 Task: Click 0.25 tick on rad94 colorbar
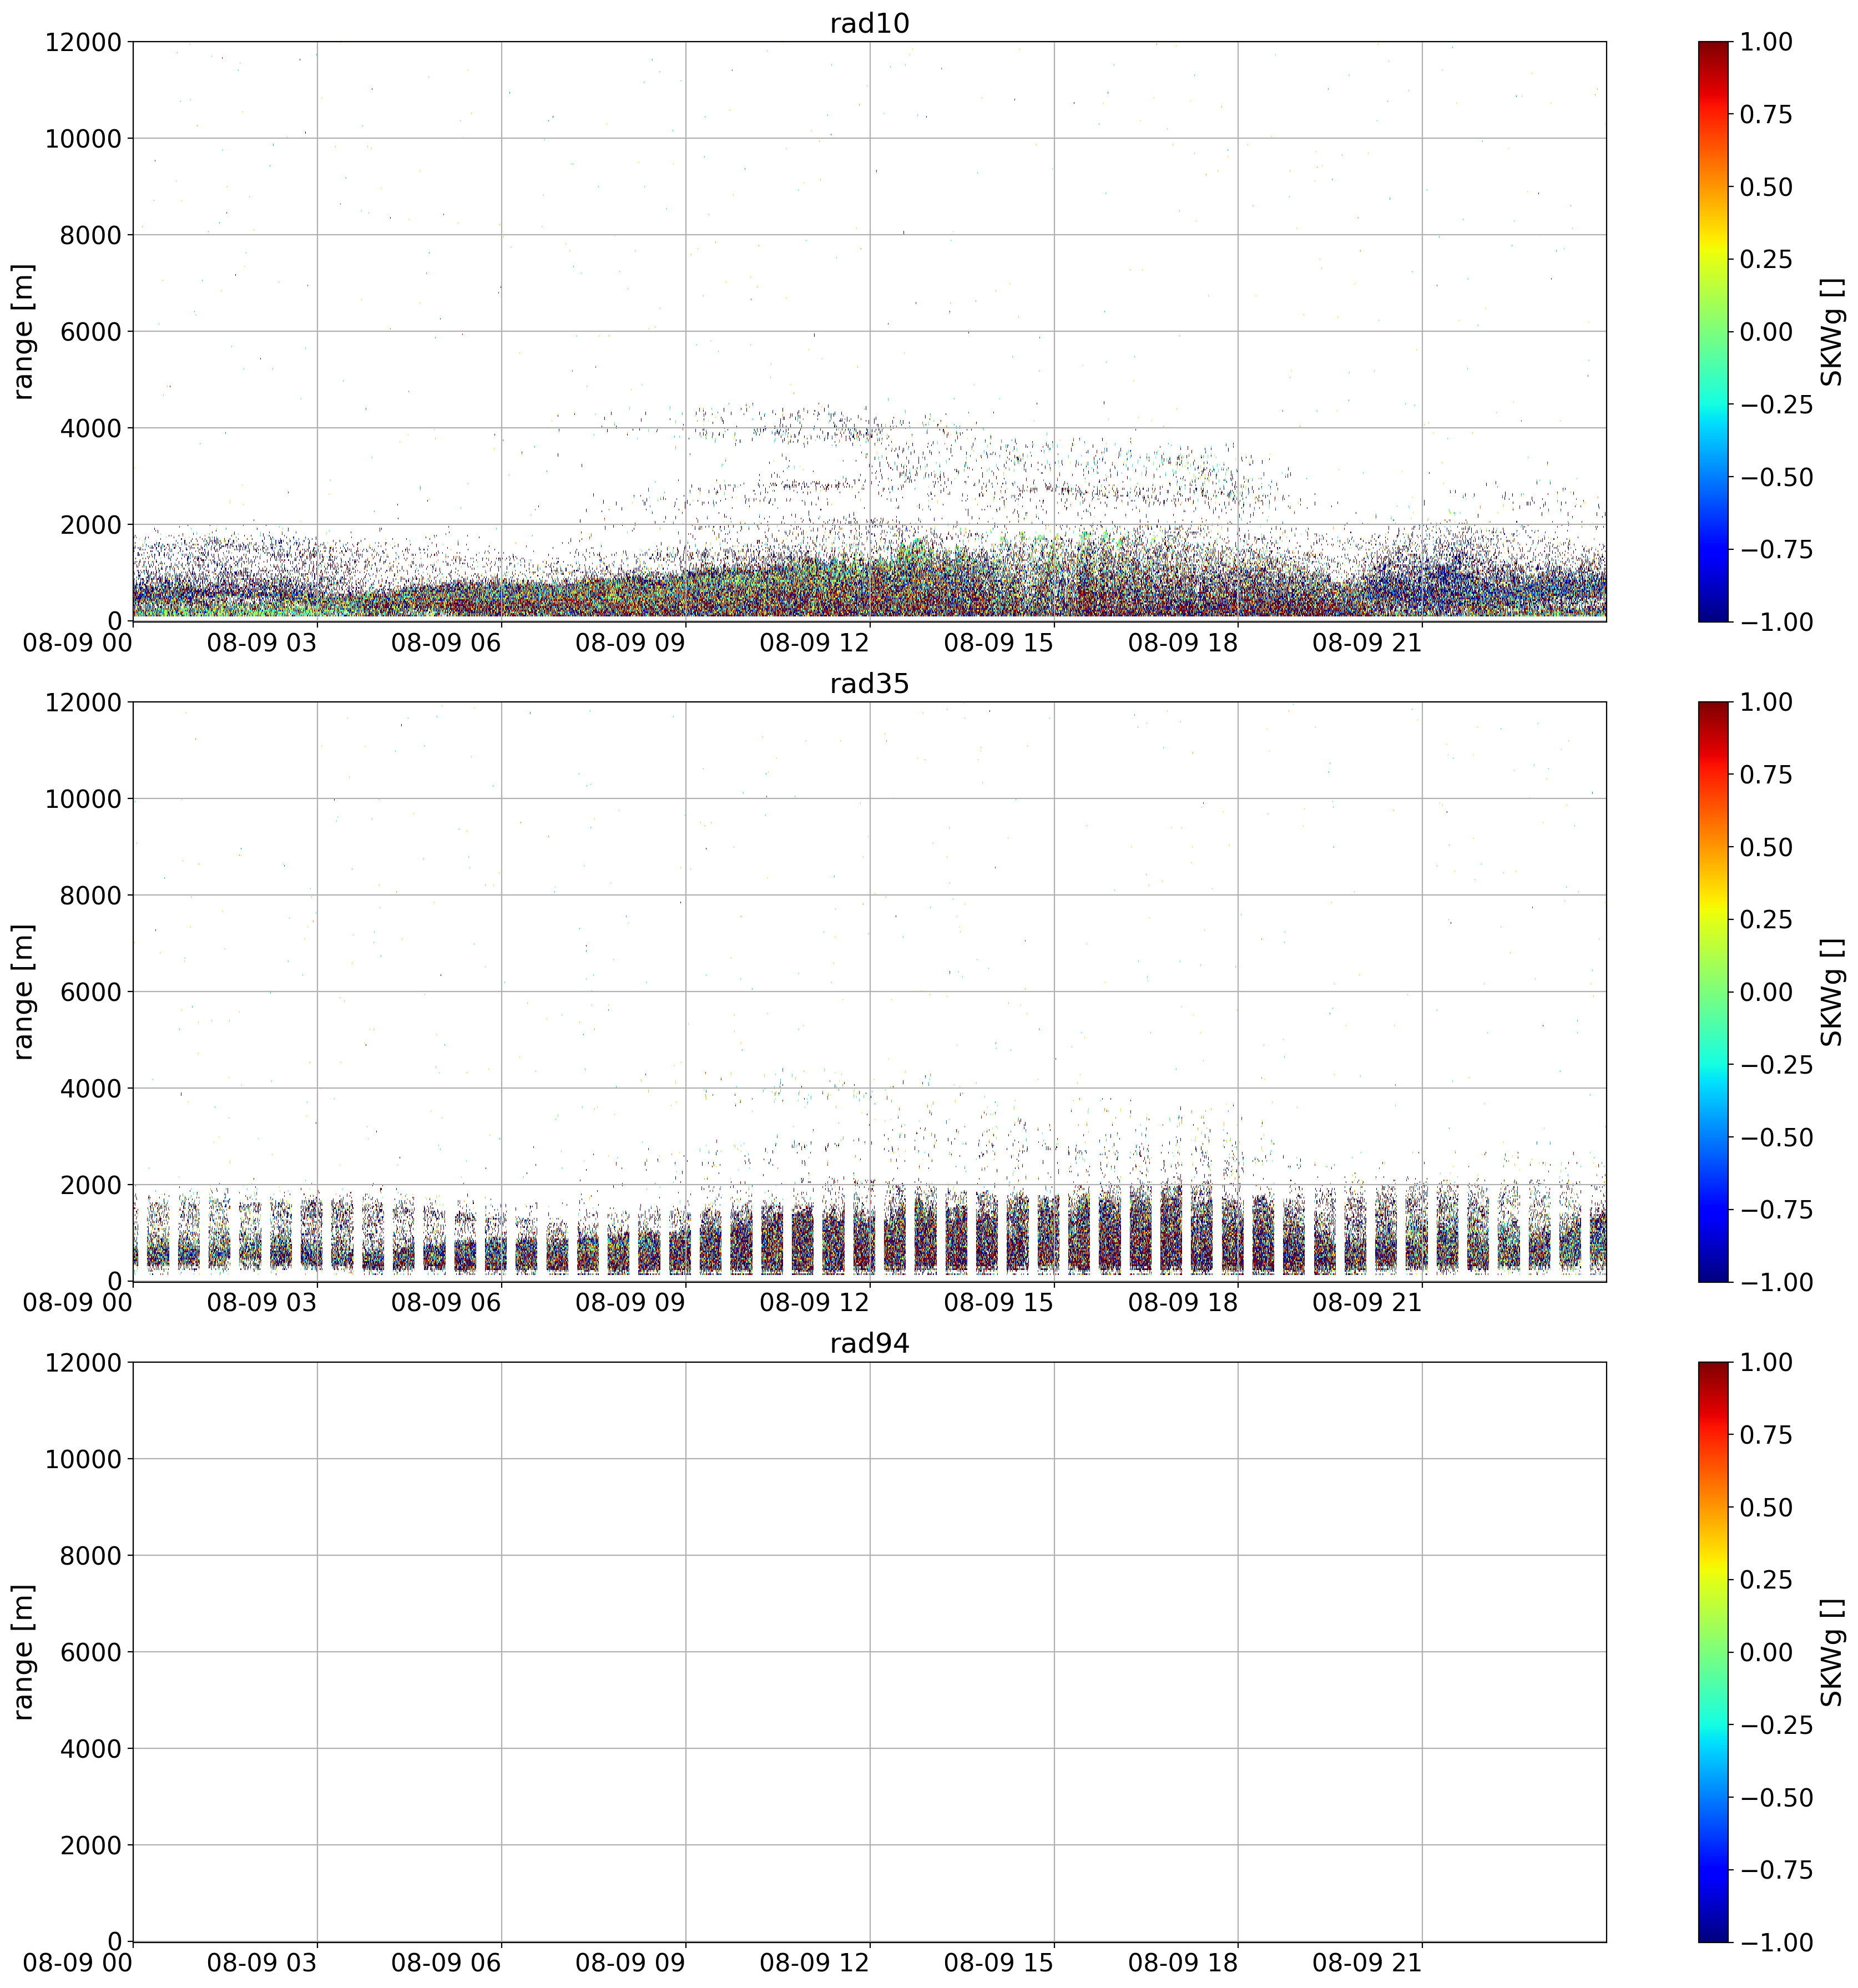pyautogui.click(x=1766, y=1580)
